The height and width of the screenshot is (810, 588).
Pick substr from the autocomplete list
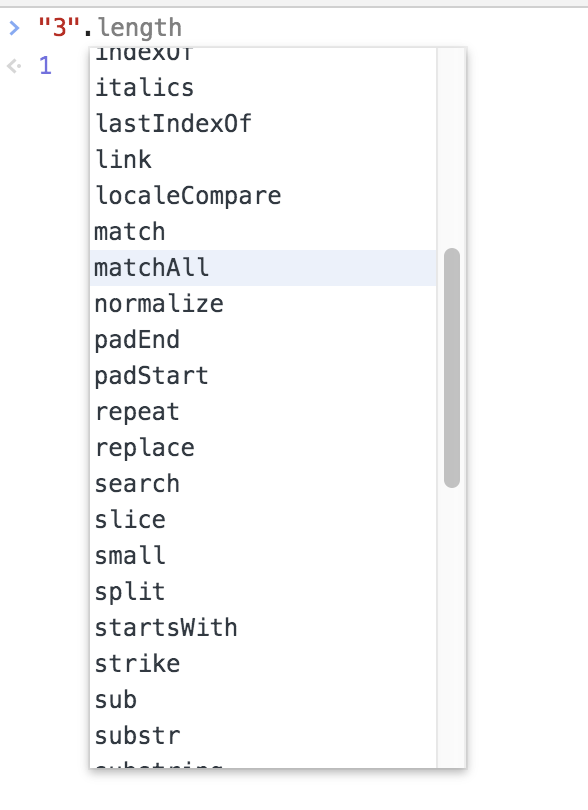[263, 736]
